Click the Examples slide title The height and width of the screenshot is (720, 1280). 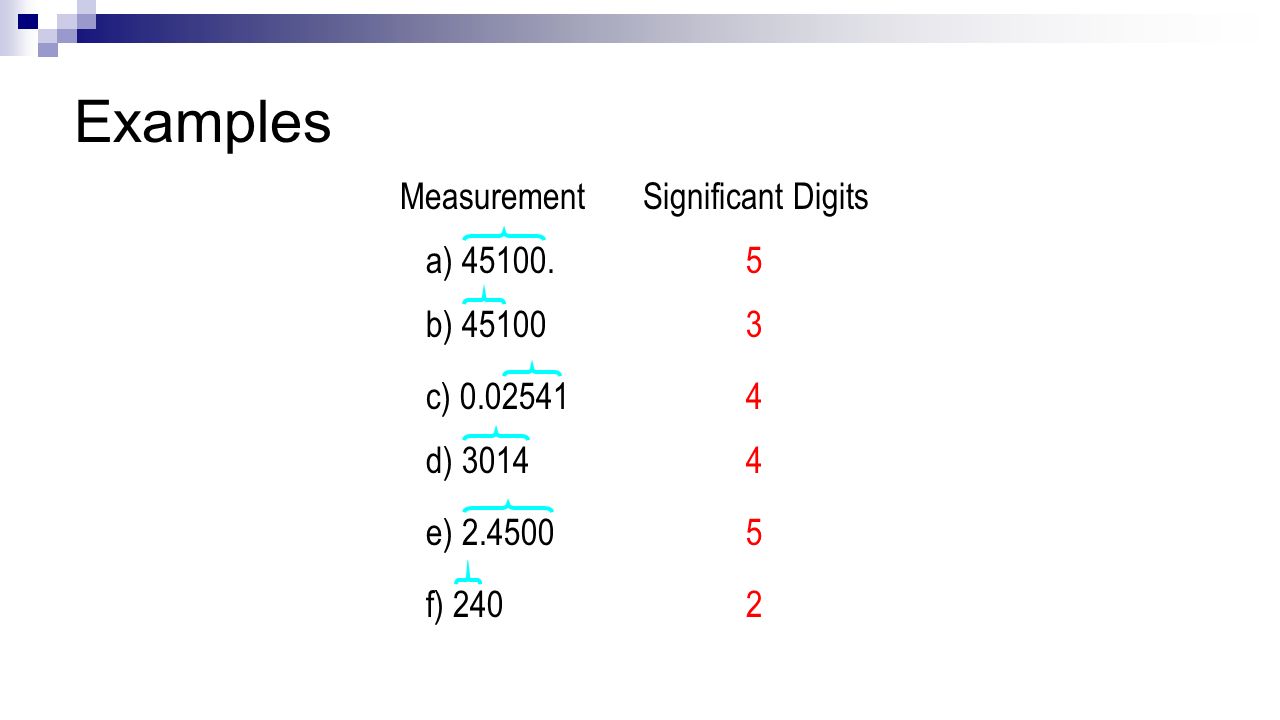[x=203, y=123]
